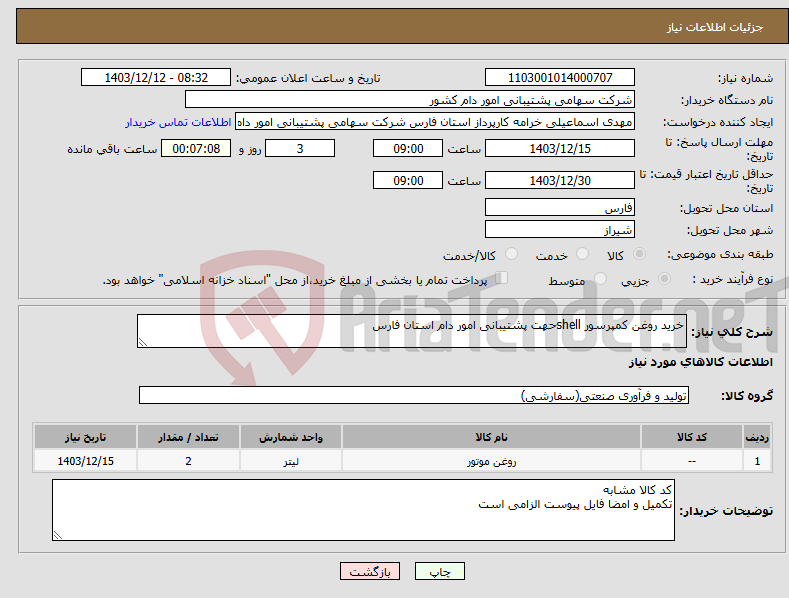
Task: Click the delivery city field شیراز
Action: coord(560,230)
